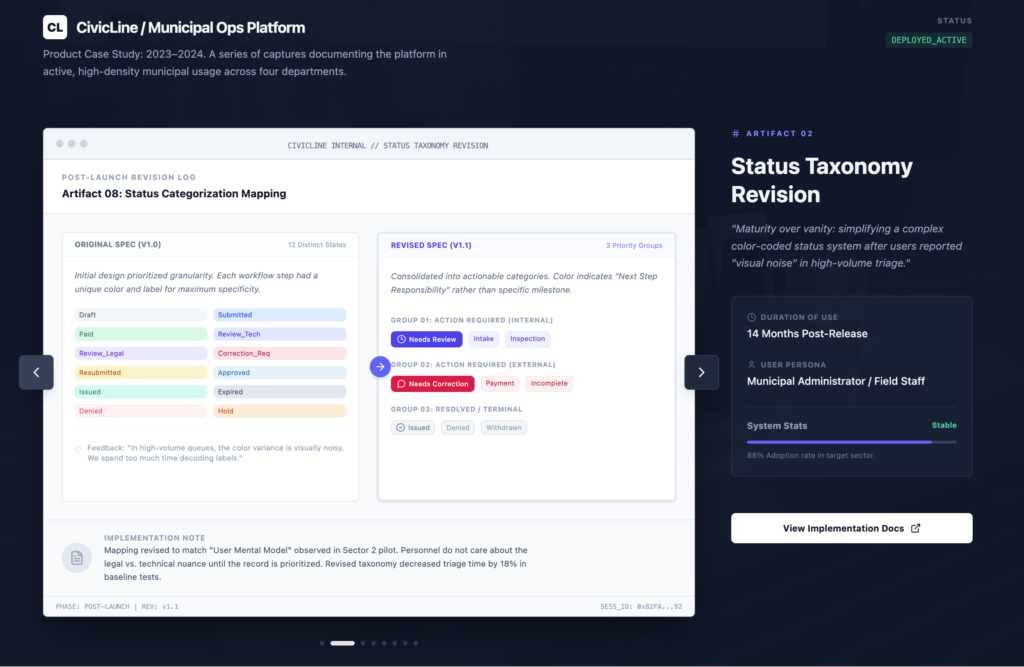
Task: Click the Stable status text
Action: tap(944, 425)
